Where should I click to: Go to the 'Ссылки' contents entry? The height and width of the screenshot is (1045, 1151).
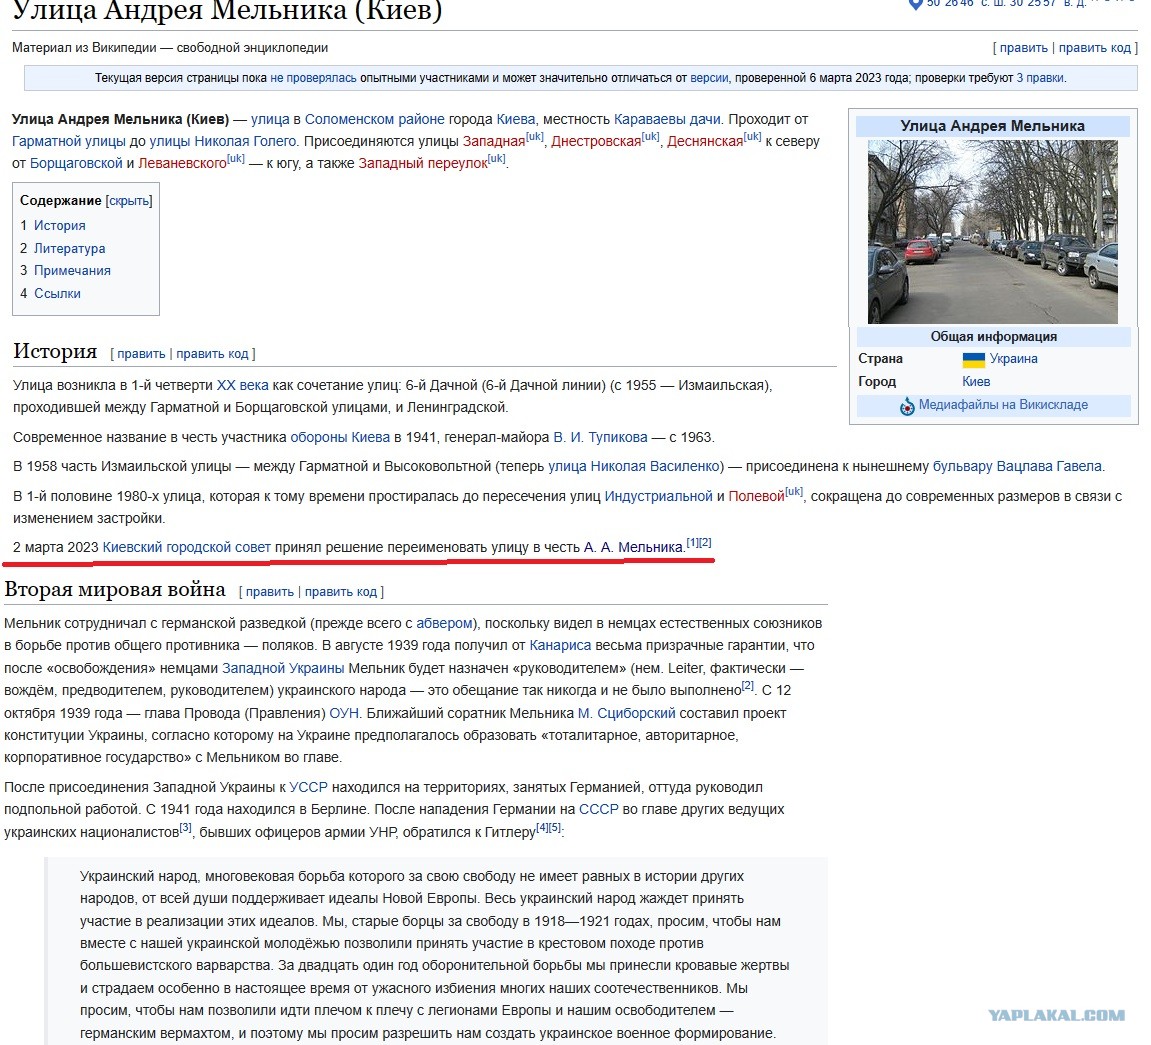tap(57, 294)
